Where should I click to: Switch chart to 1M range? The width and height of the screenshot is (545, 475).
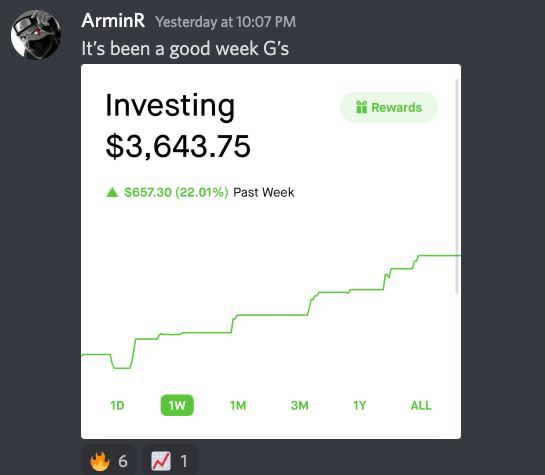click(238, 405)
